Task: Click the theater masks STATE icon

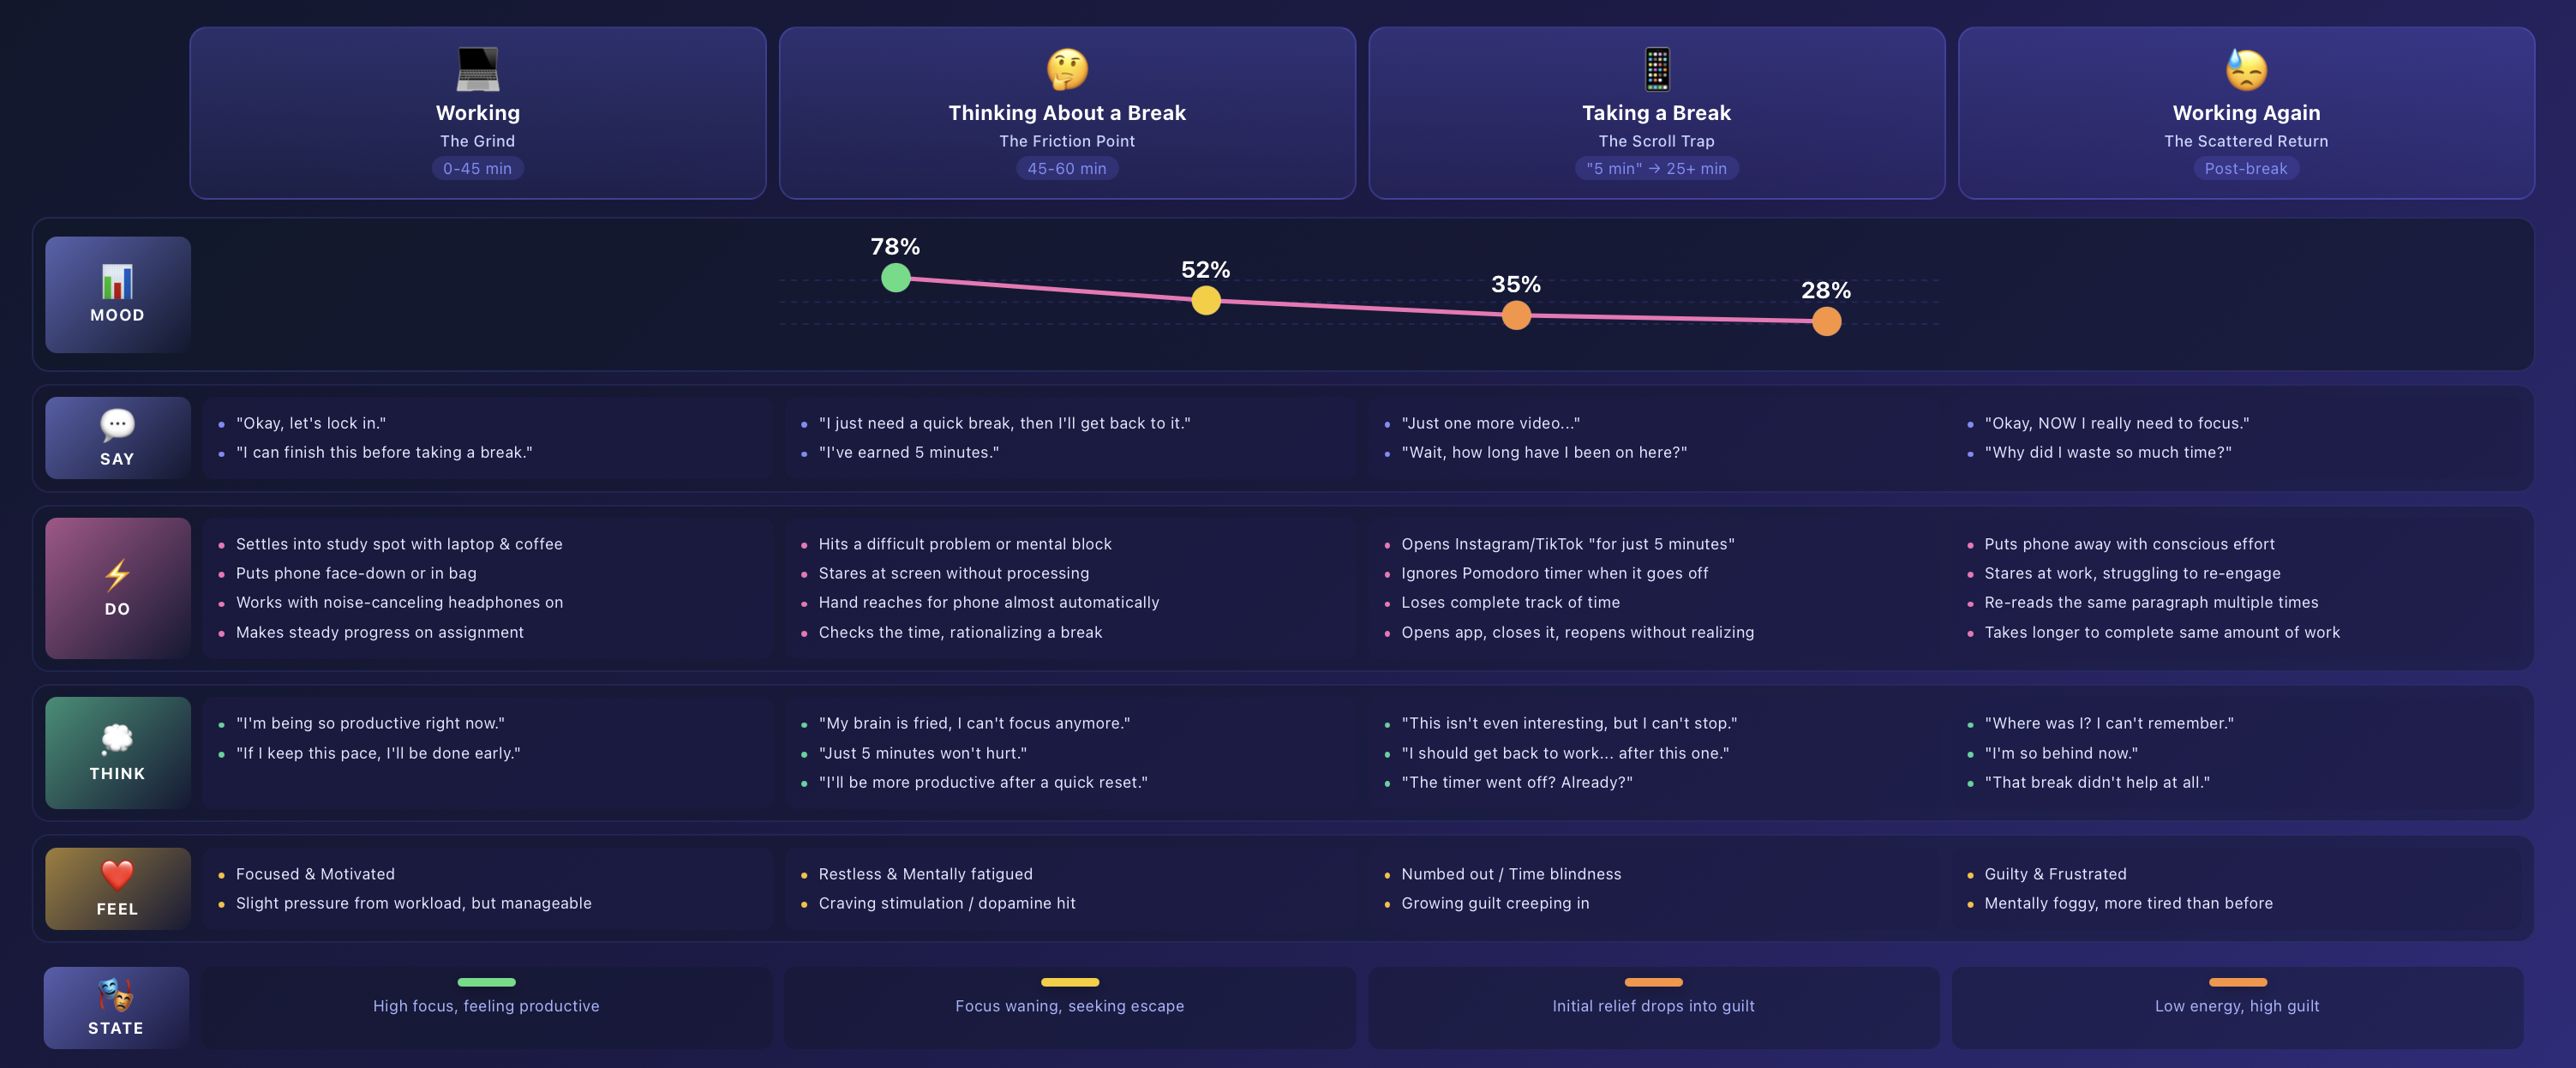Action: [116, 994]
